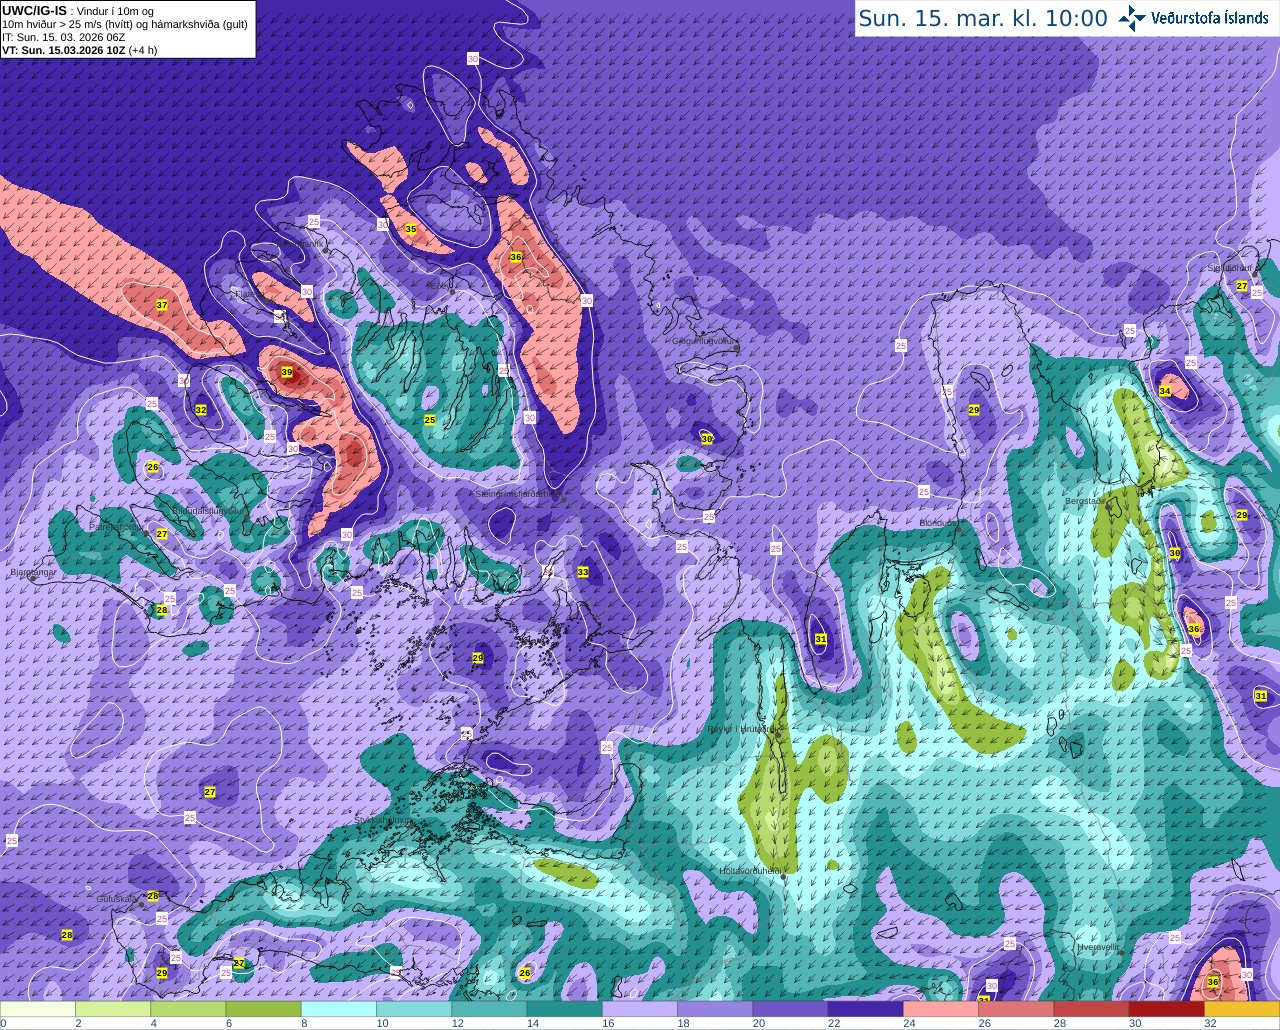Click the Bolungarvík station label
Viewport: 1280px width, 1030px height.
301,243
